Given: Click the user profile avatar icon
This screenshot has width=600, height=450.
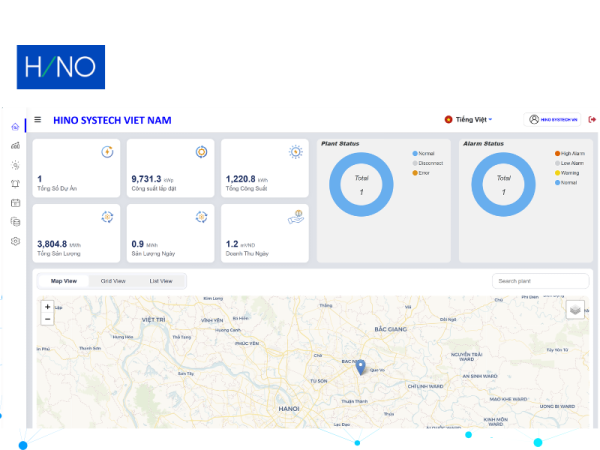Looking at the screenshot, I should coord(534,120).
